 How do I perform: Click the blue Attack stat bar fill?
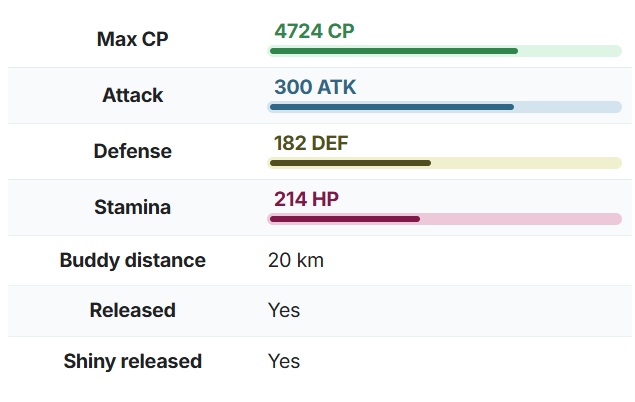click(391, 107)
